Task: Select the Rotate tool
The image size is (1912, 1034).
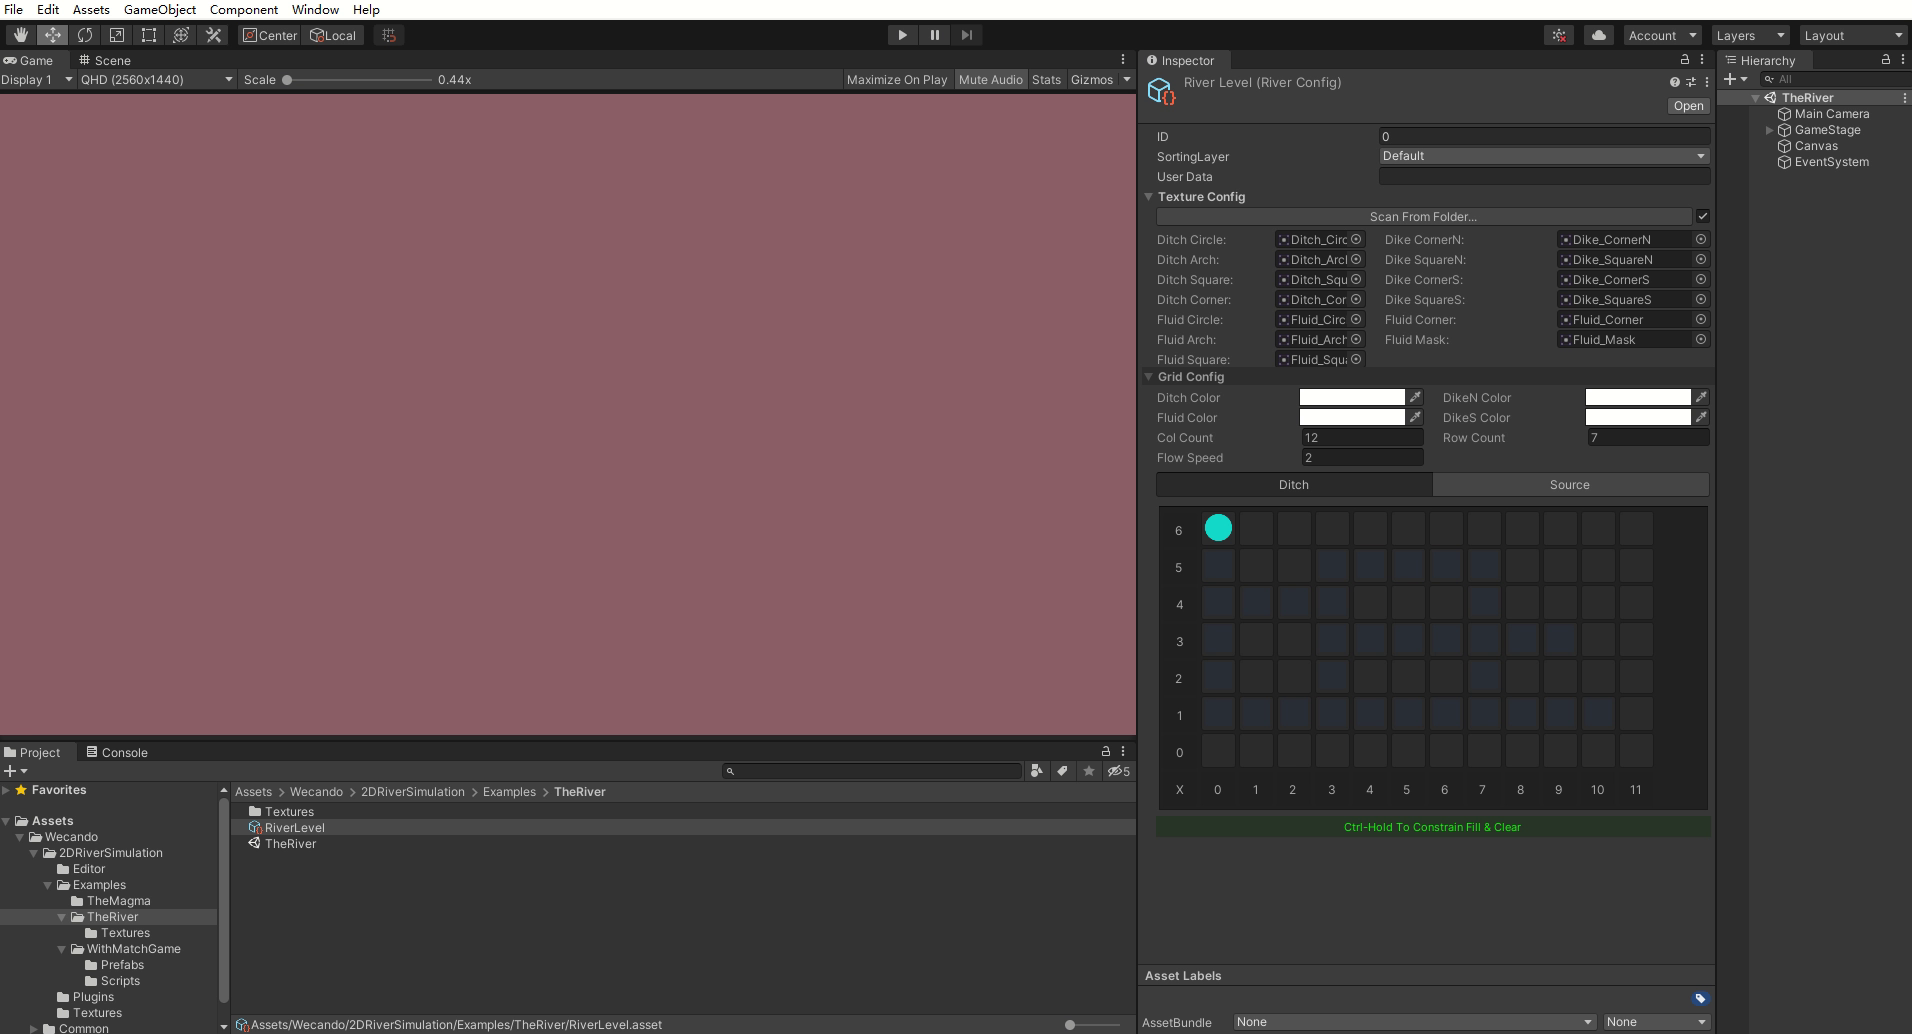Action: coord(85,35)
